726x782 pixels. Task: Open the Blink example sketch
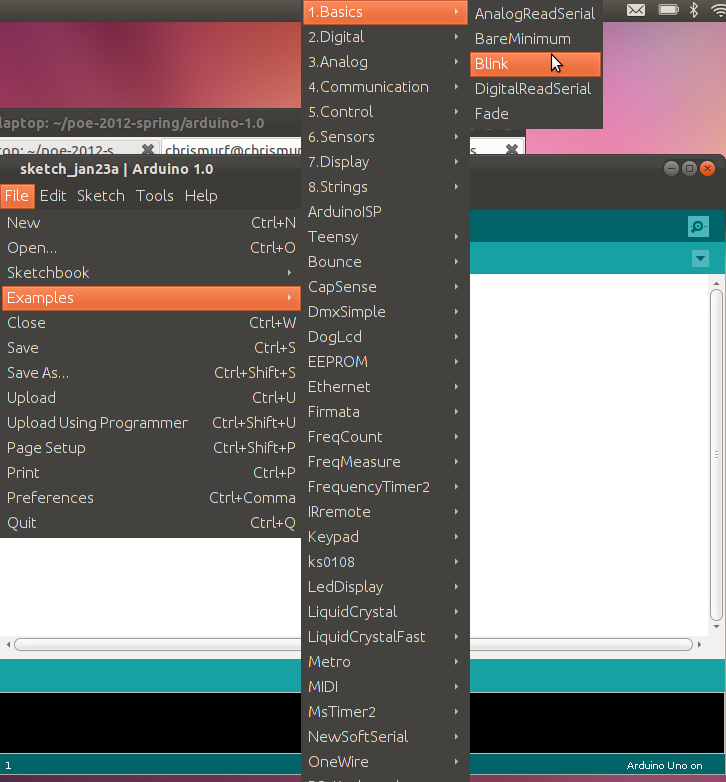[x=535, y=64]
